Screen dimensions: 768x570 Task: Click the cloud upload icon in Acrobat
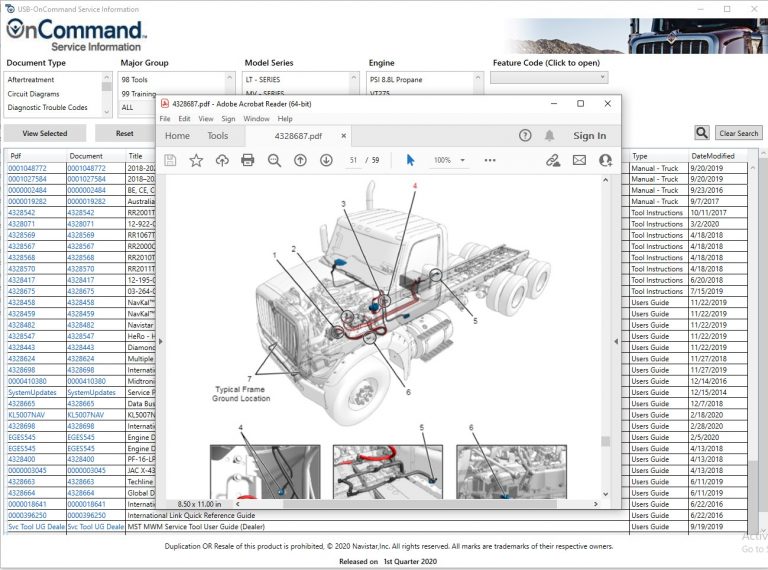(x=222, y=160)
